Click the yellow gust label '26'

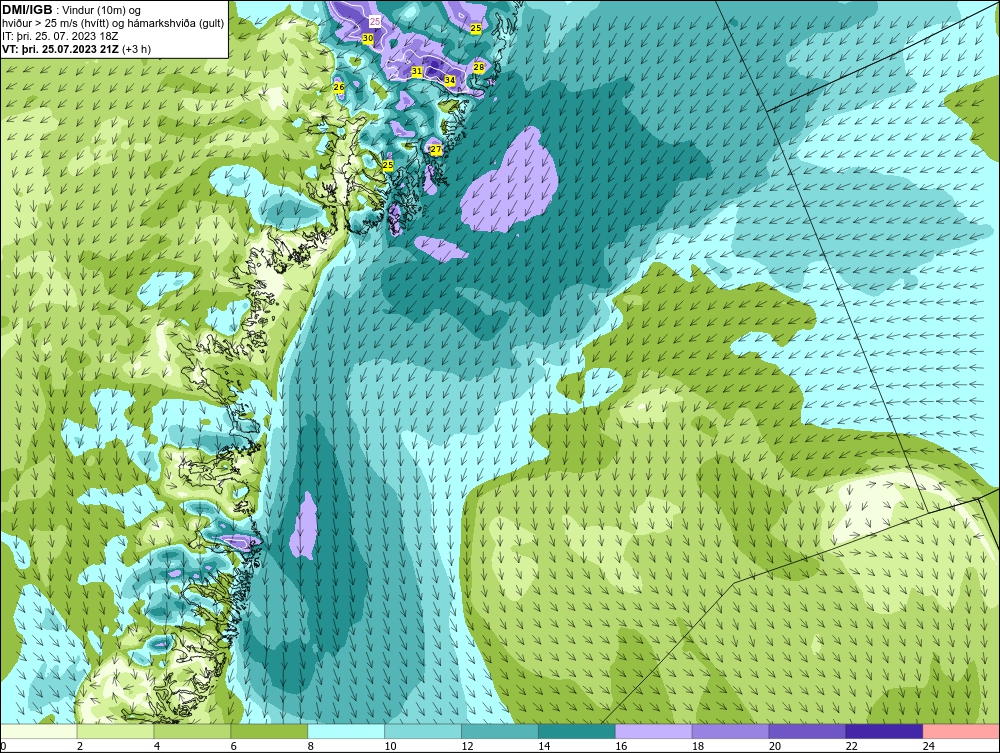click(x=339, y=87)
